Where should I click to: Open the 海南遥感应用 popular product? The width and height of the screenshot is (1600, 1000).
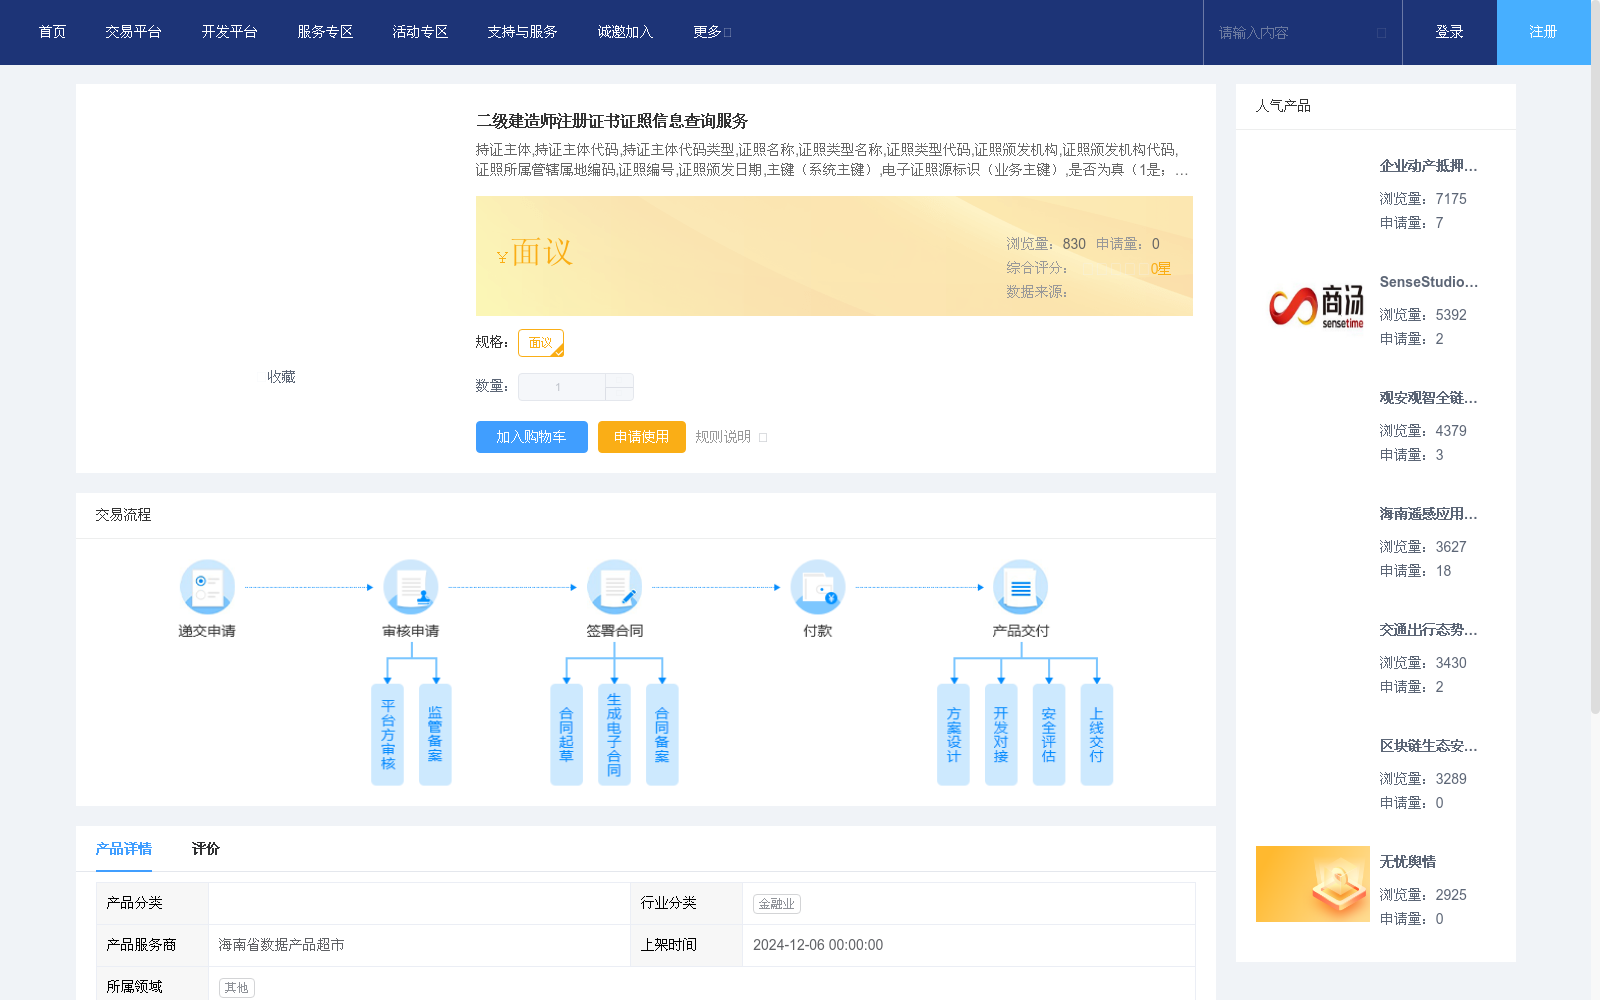tap(1428, 514)
